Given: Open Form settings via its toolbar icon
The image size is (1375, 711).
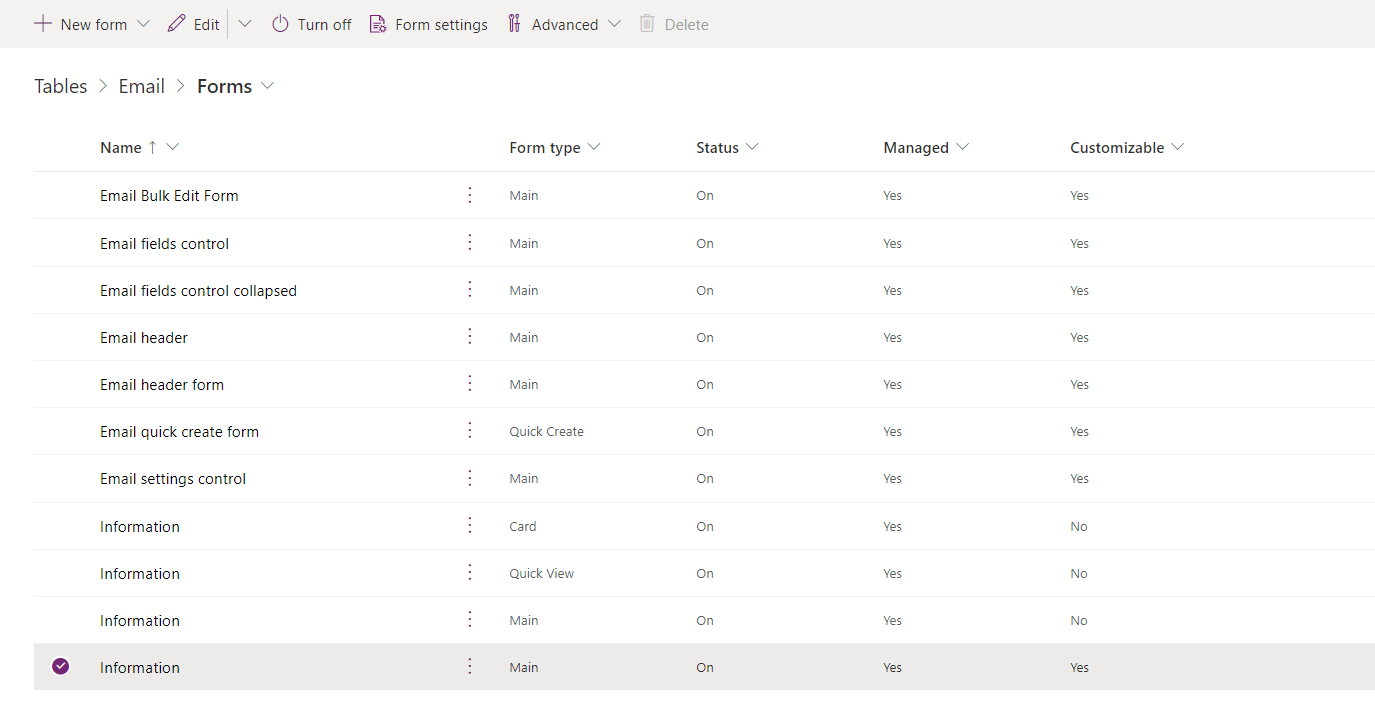Looking at the screenshot, I should (x=377, y=23).
